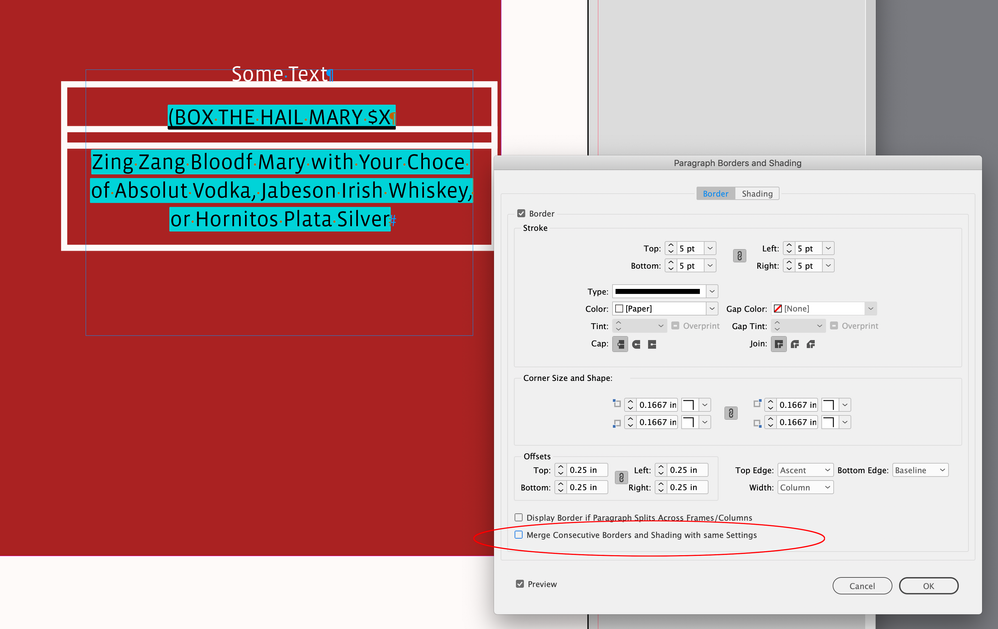Click the Tint stepper arrows
Viewport: 998px width, 629px height.
[617, 326]
